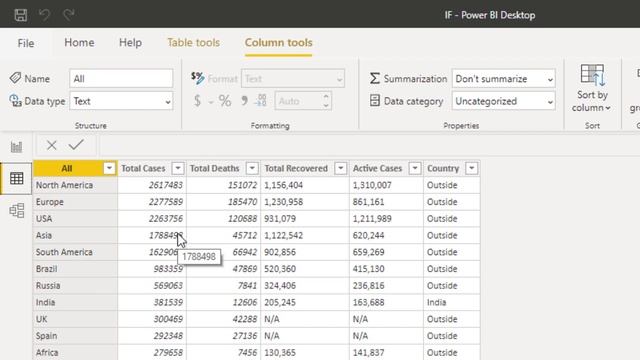Viewport: 640px width, 360px height.
Task: Select the Data view table icon
Action: 16,178
